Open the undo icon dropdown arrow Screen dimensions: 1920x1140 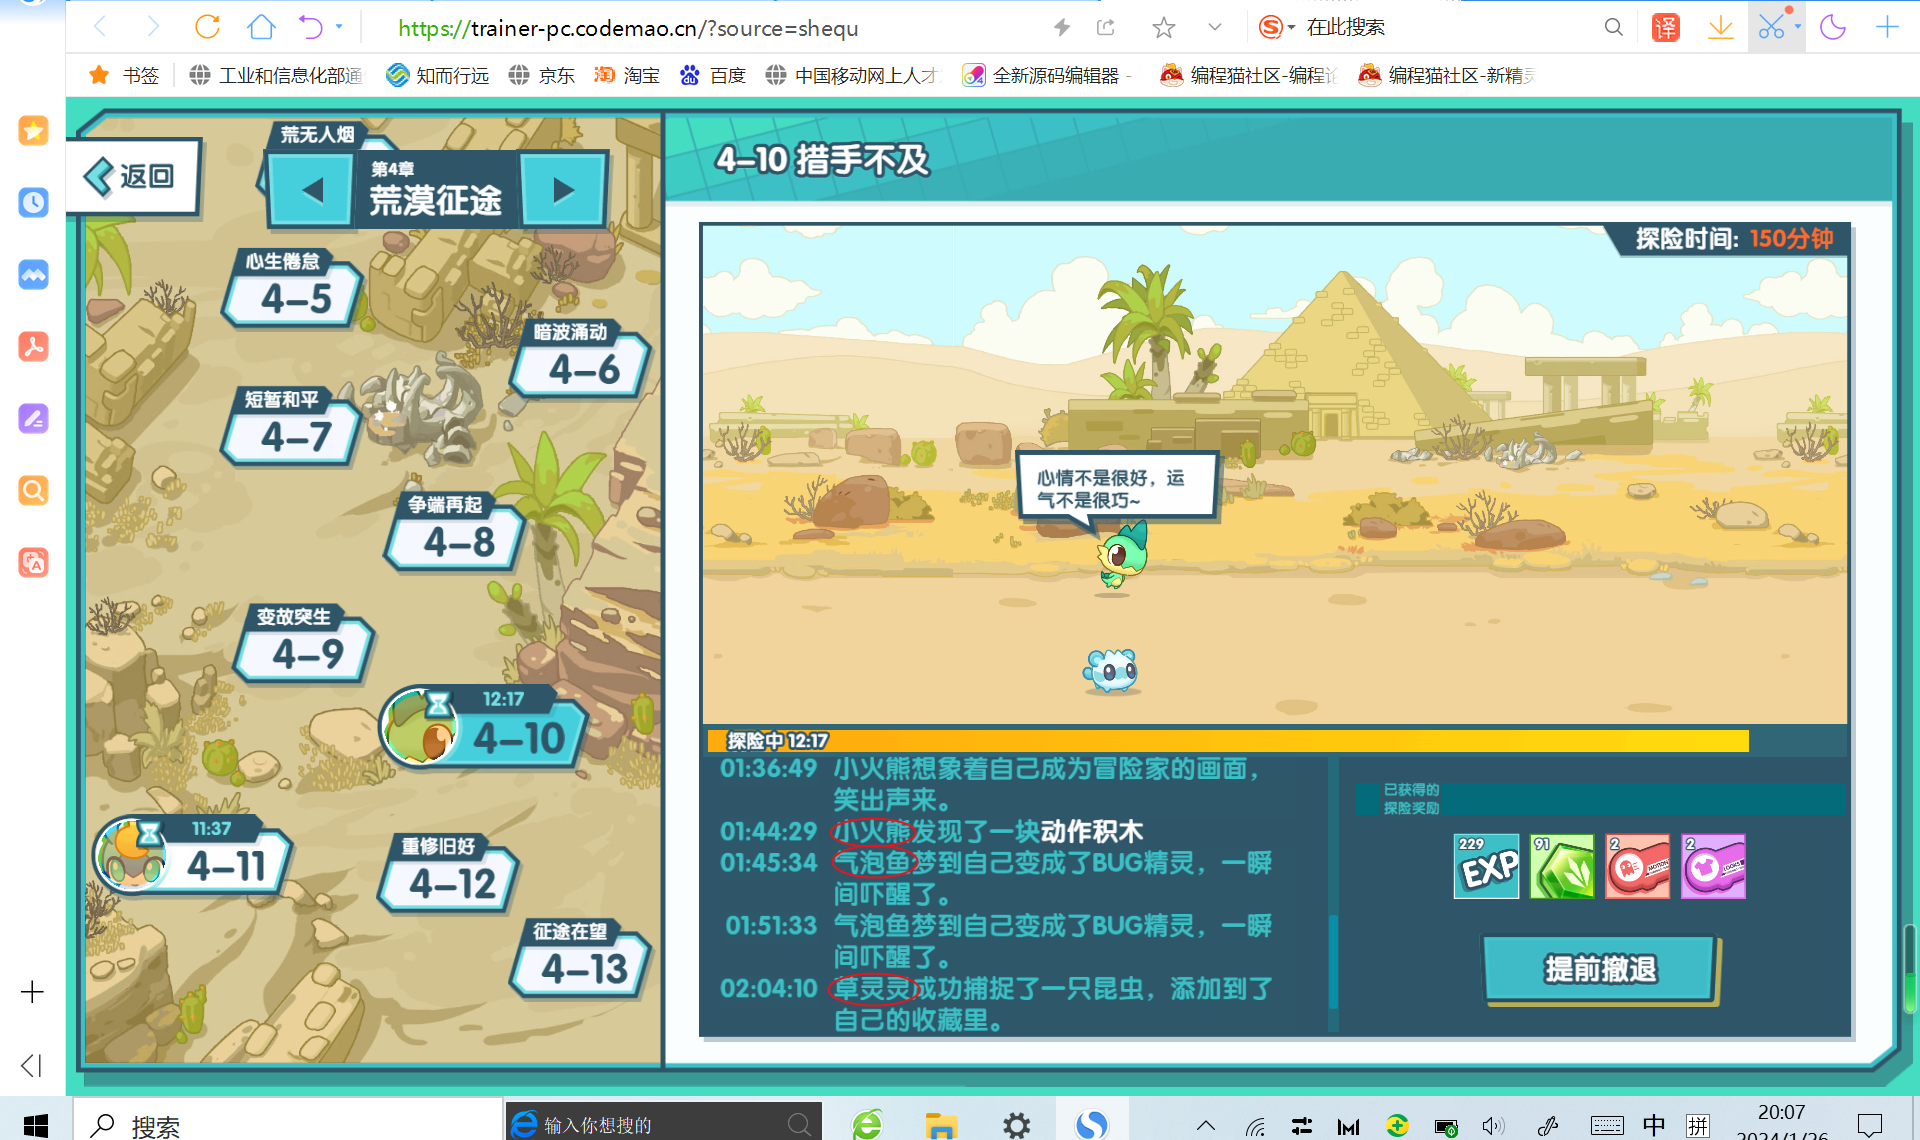point(339,27)
